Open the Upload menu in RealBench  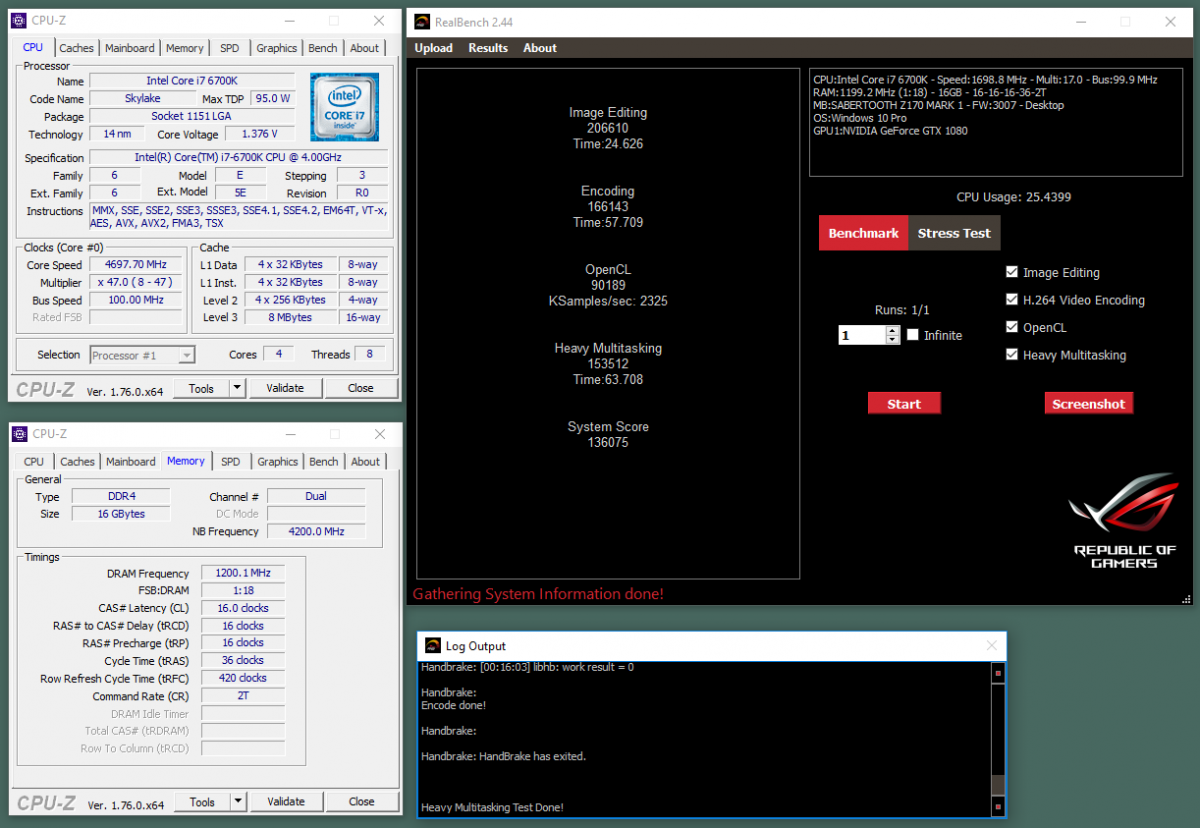click(x=434, y=48)
